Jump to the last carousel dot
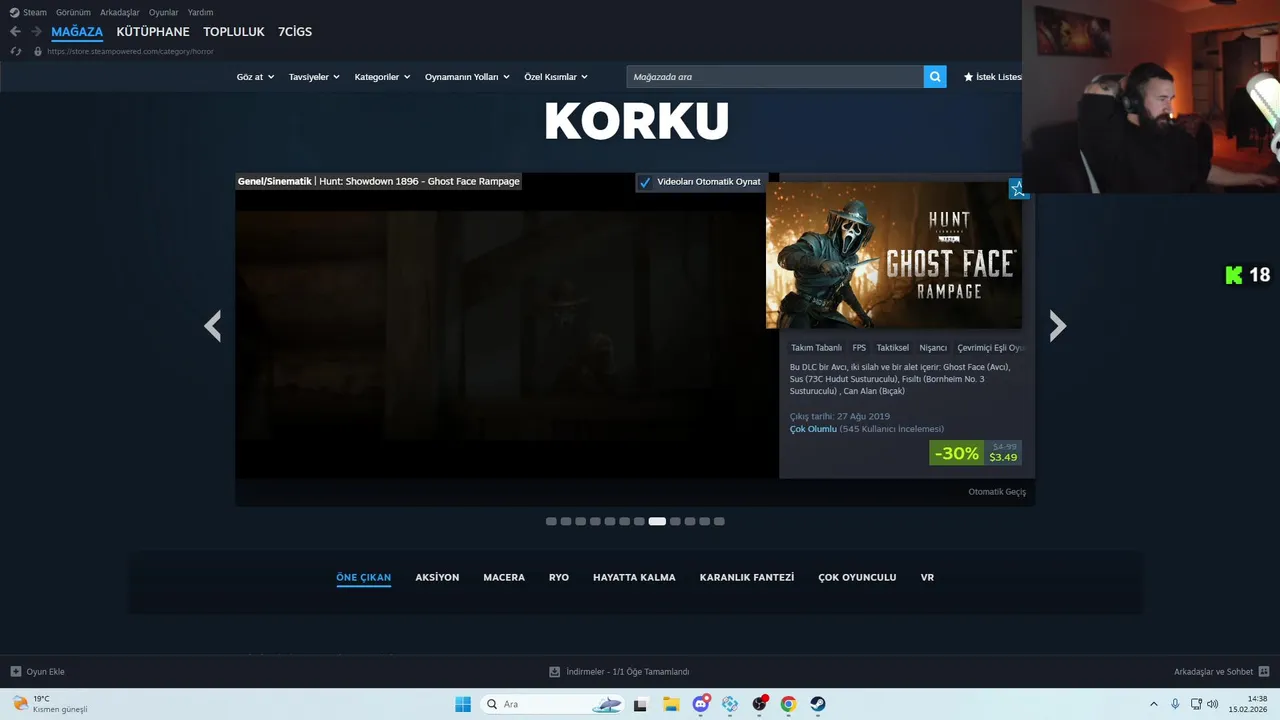Viewport: 1280px width, 720px height. tap(719, 521)
